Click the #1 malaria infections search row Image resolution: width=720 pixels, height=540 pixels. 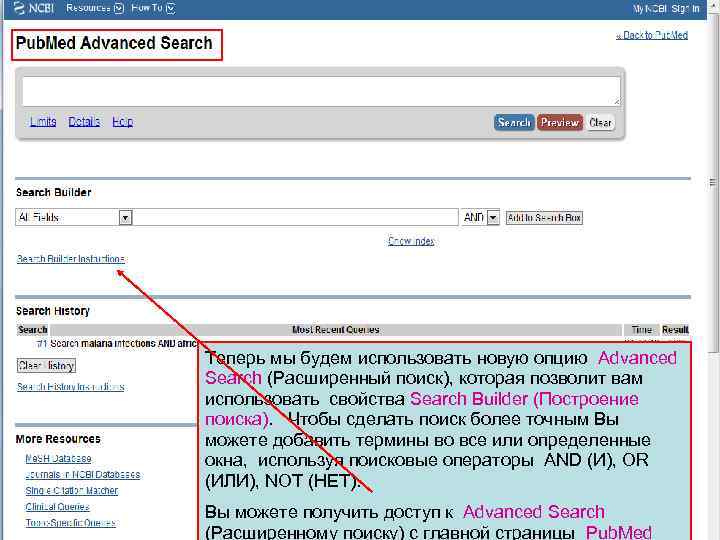tap(117, 343)
